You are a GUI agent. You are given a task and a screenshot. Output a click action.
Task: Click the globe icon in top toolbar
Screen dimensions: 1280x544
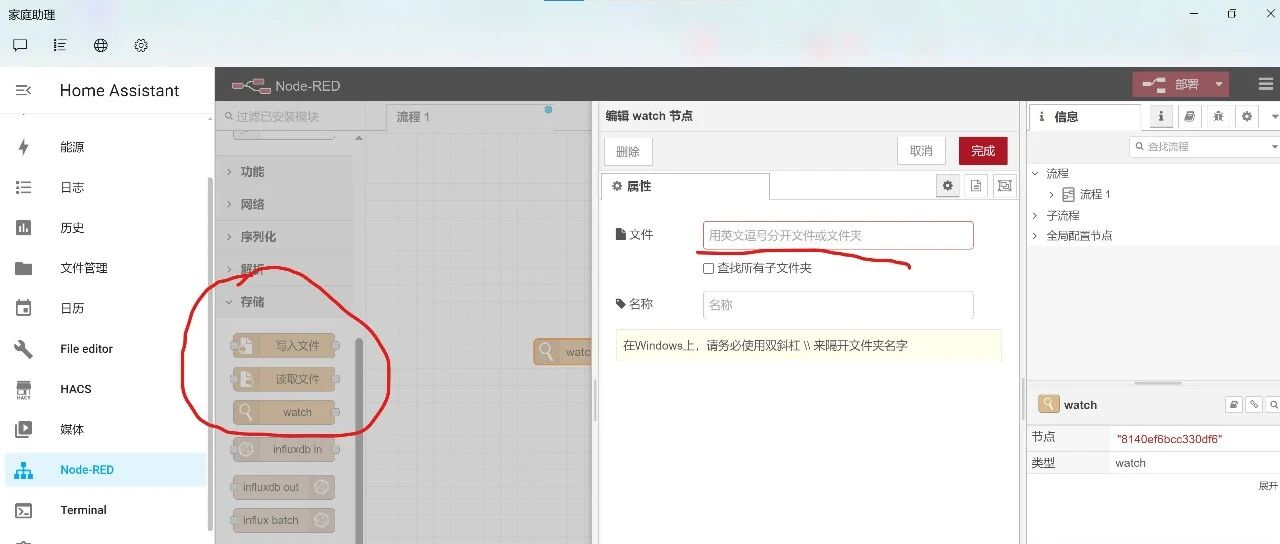point(101,45)
